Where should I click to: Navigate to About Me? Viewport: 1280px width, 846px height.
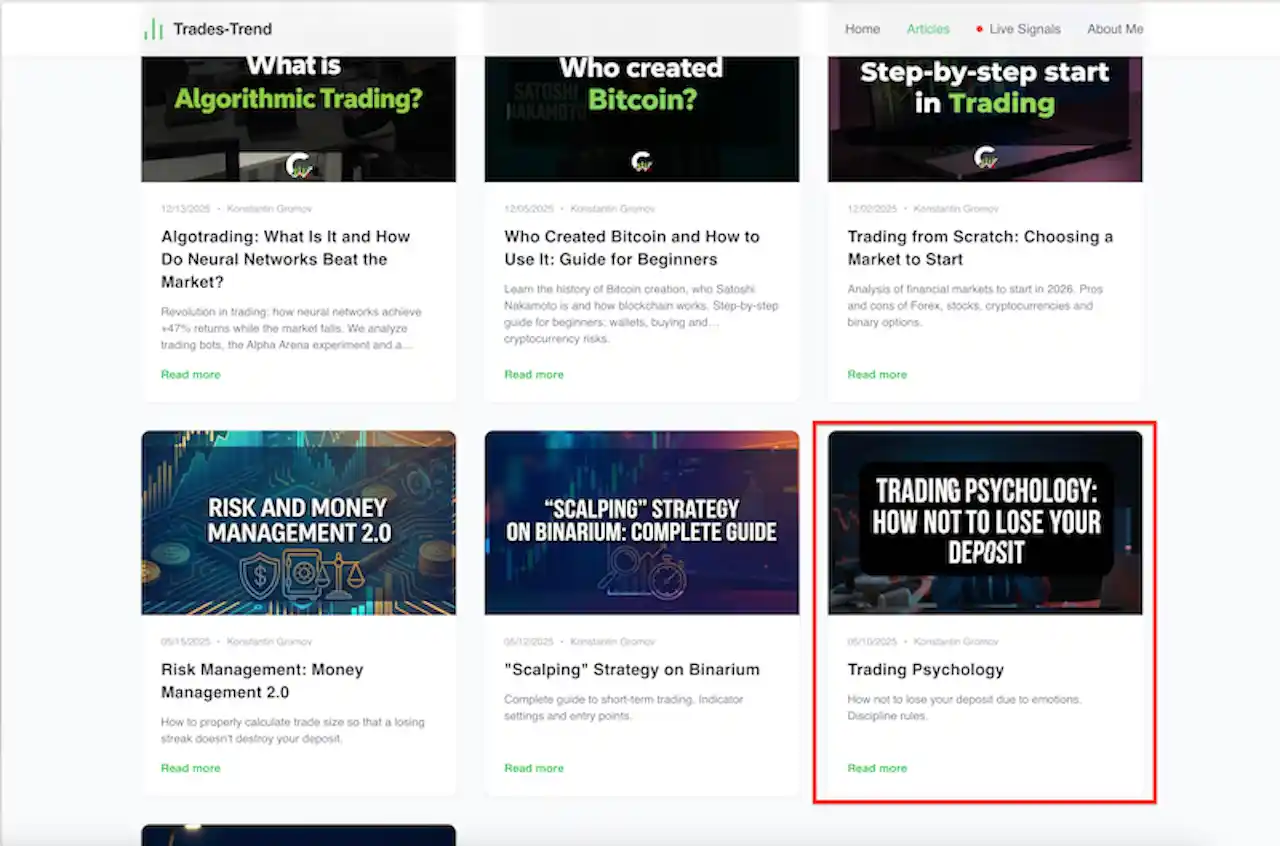1115,29
